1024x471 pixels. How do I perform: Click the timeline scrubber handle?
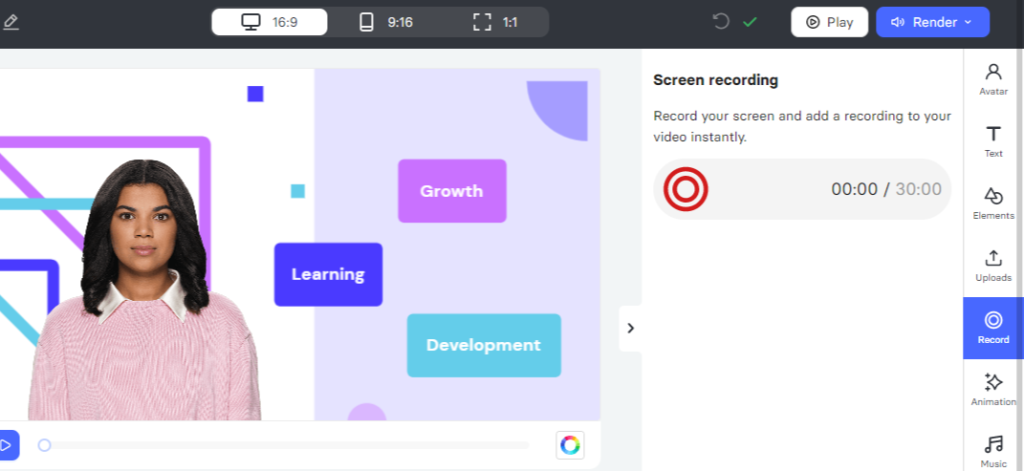point(44,446)
